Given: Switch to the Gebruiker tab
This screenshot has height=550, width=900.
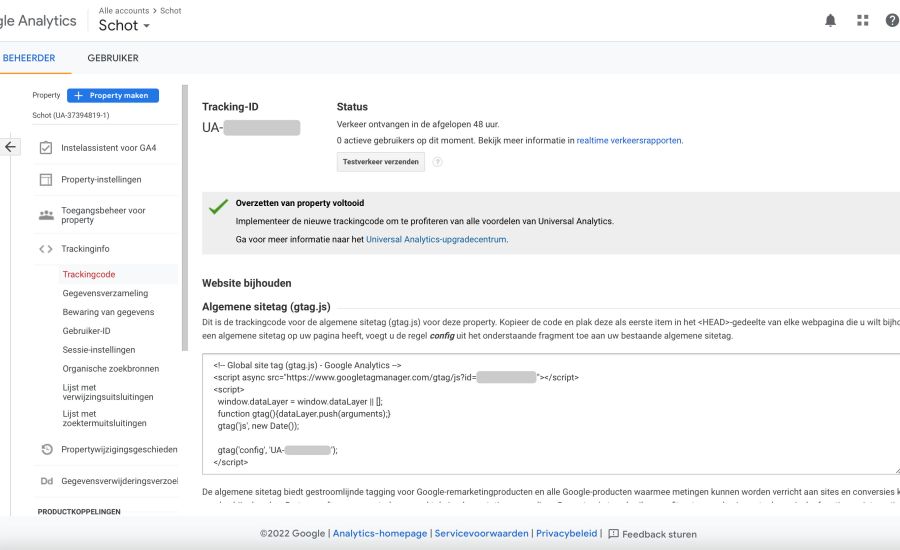Looking at the screenshot, I should (x=113, y=59).
